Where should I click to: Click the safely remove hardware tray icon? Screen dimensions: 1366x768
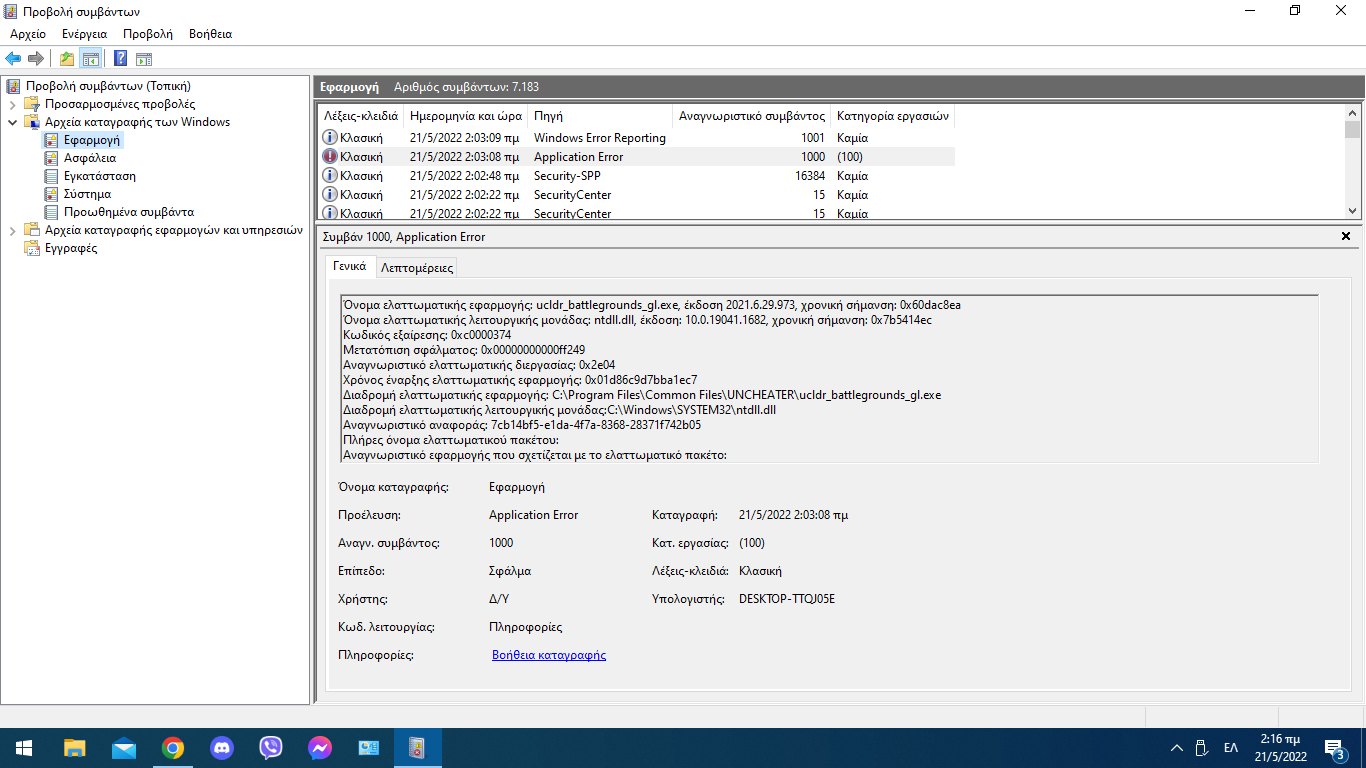(1203, 748)
